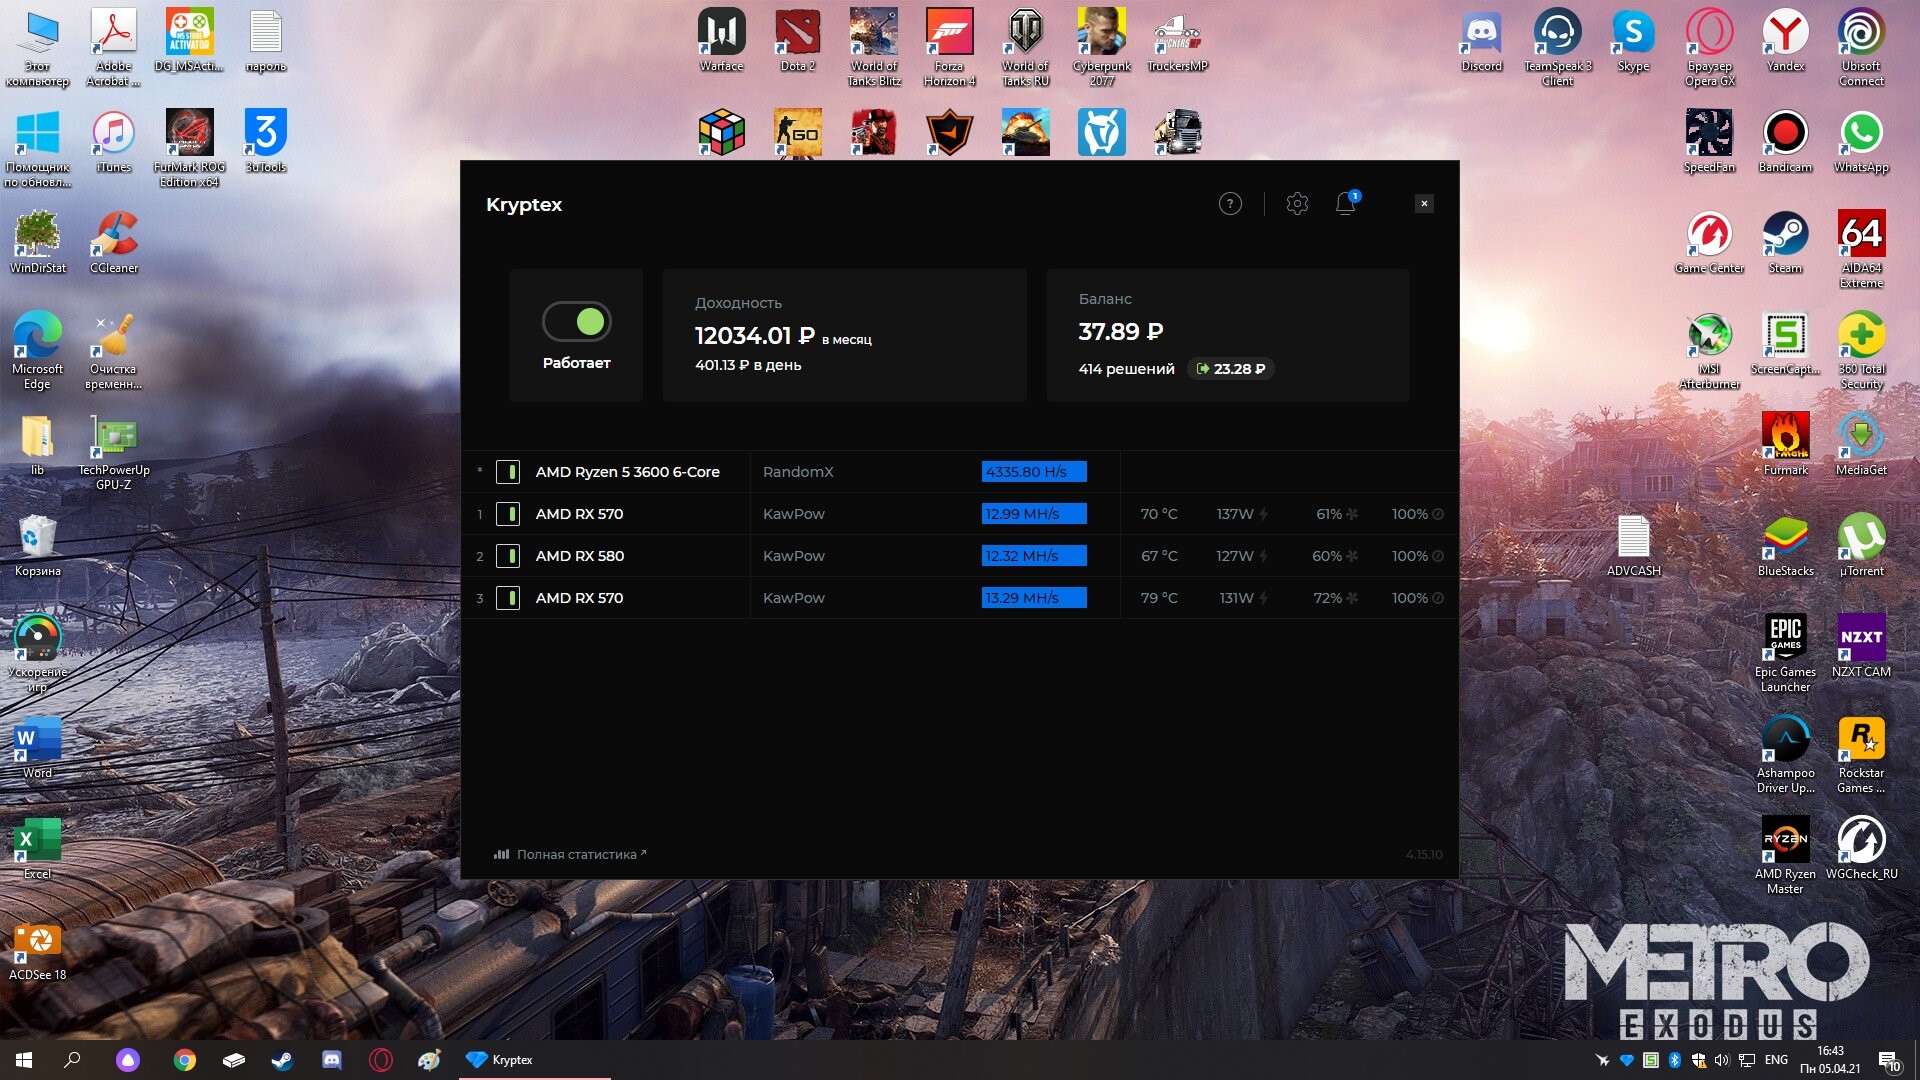Switch ENG input language in tray
The image size is (1920, 1080).
[x=1776, y=1060]
